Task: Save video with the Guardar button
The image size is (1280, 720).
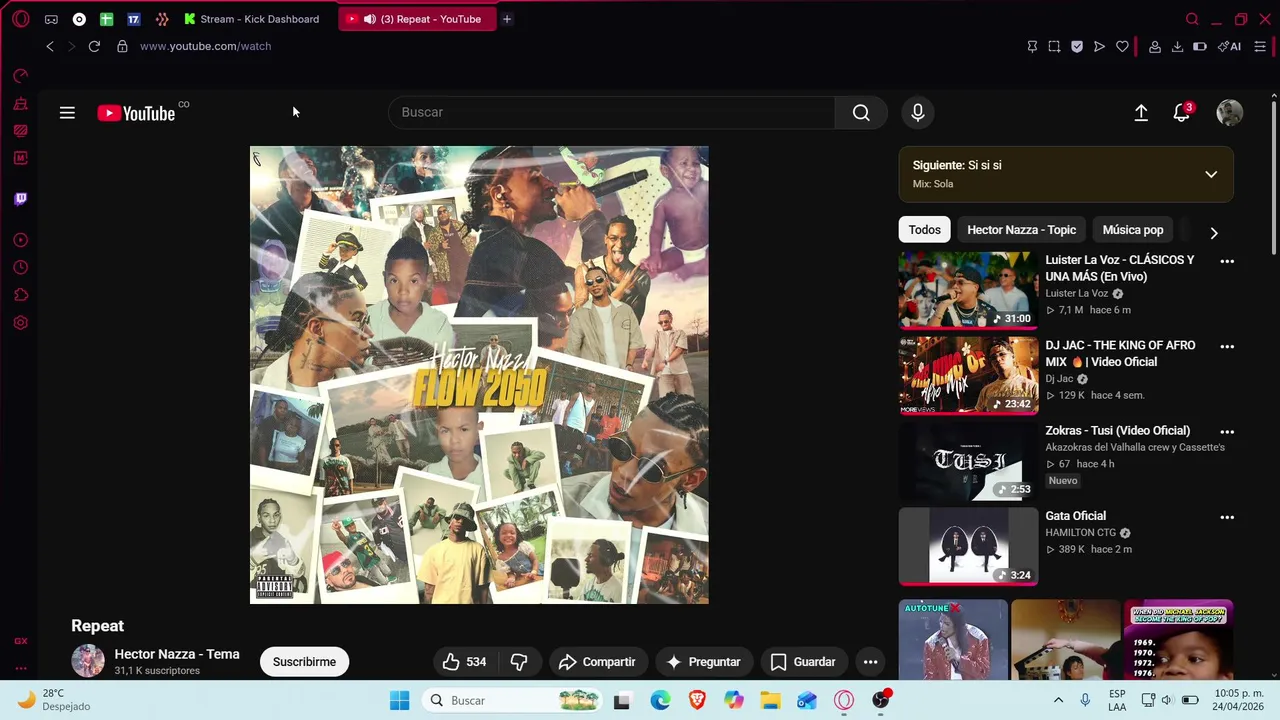Action: pyautogui.click(x=803, y=662)
